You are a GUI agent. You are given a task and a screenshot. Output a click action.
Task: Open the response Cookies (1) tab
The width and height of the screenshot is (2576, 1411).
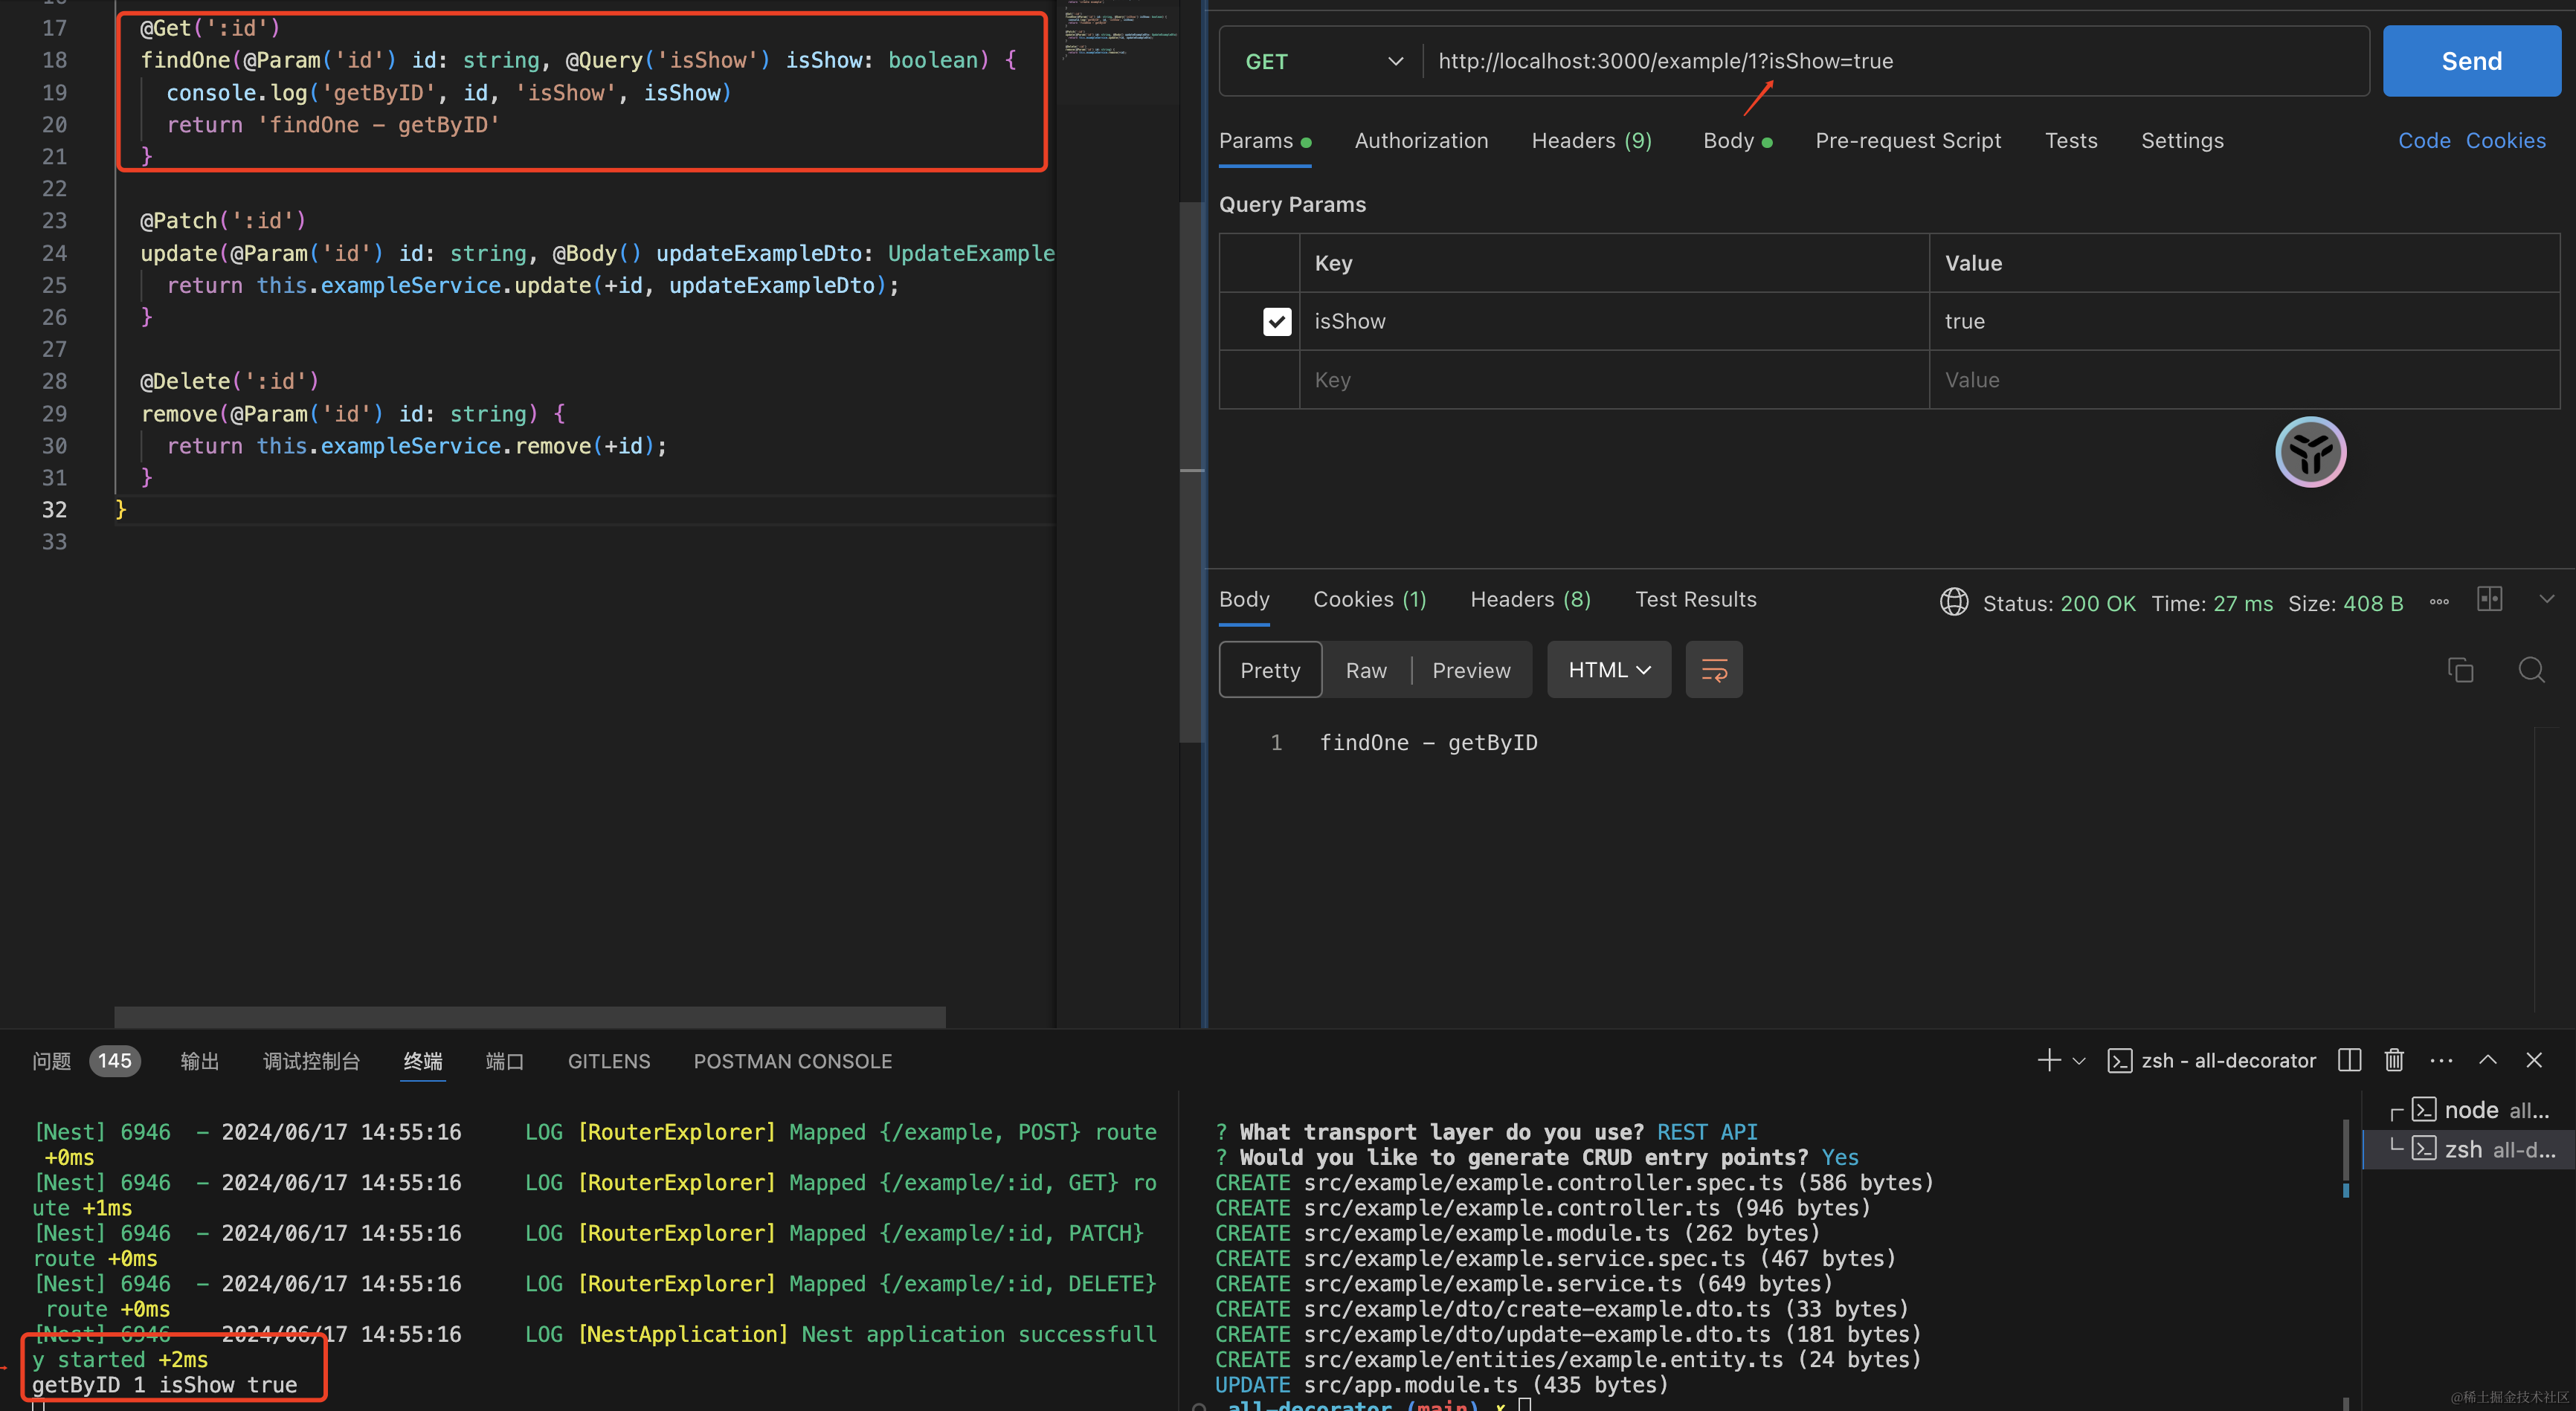1369,599
